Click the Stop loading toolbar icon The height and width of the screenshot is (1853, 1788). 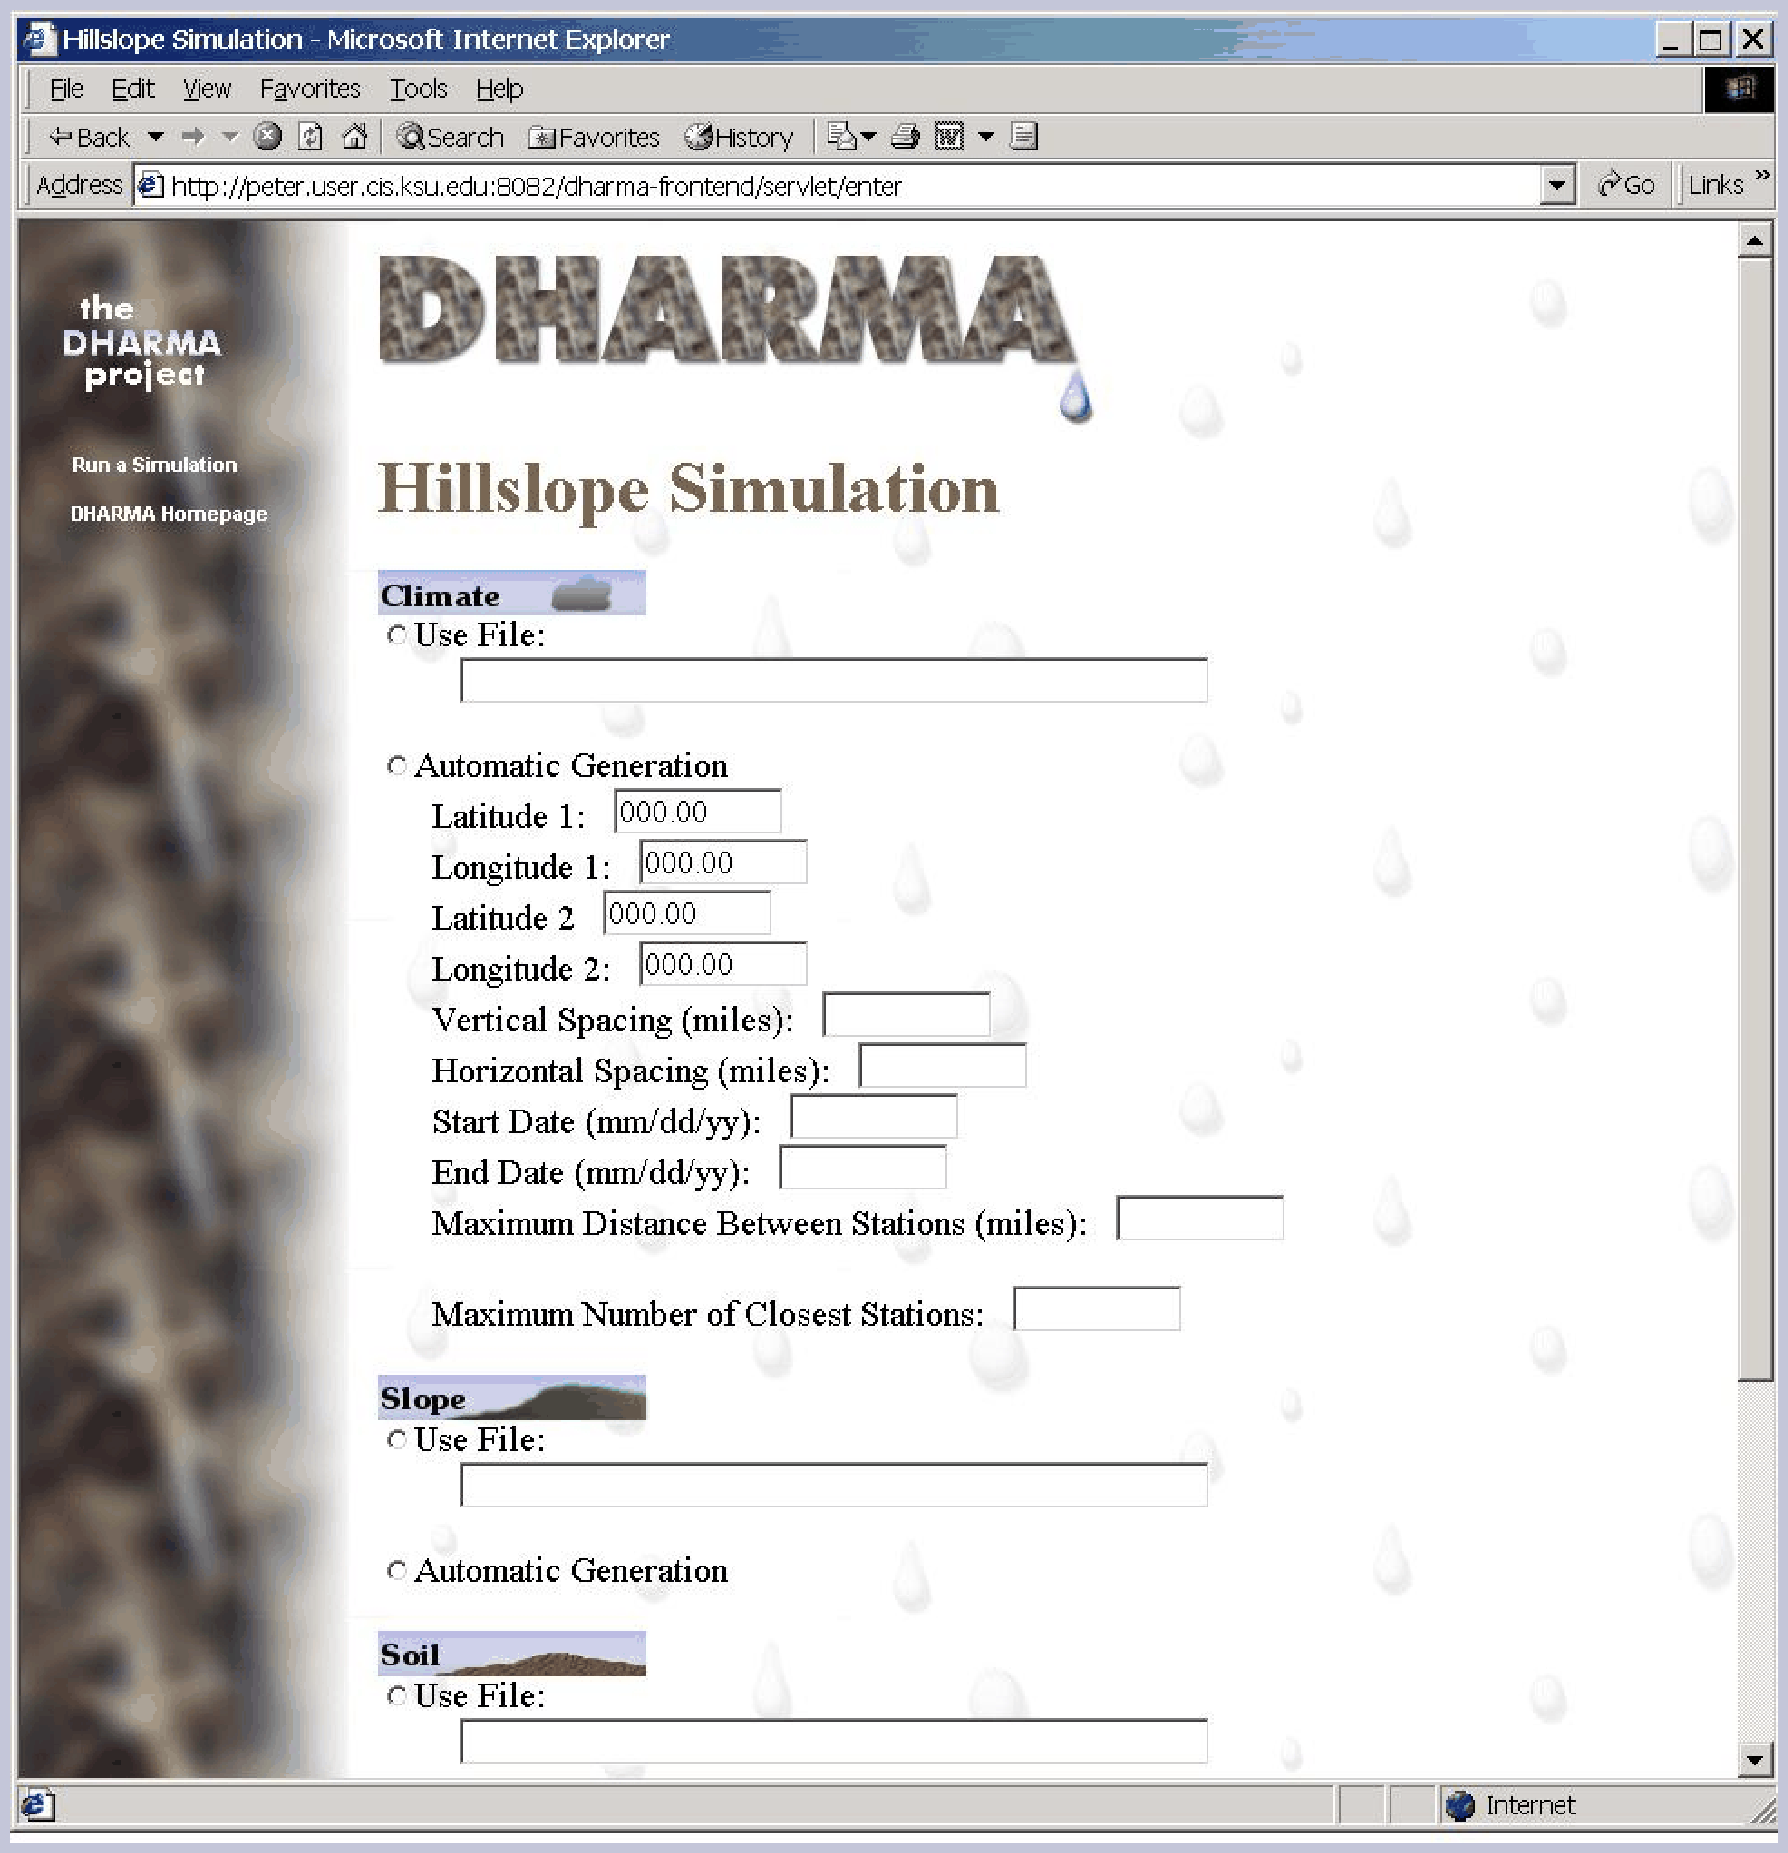(x=267, y=136)
